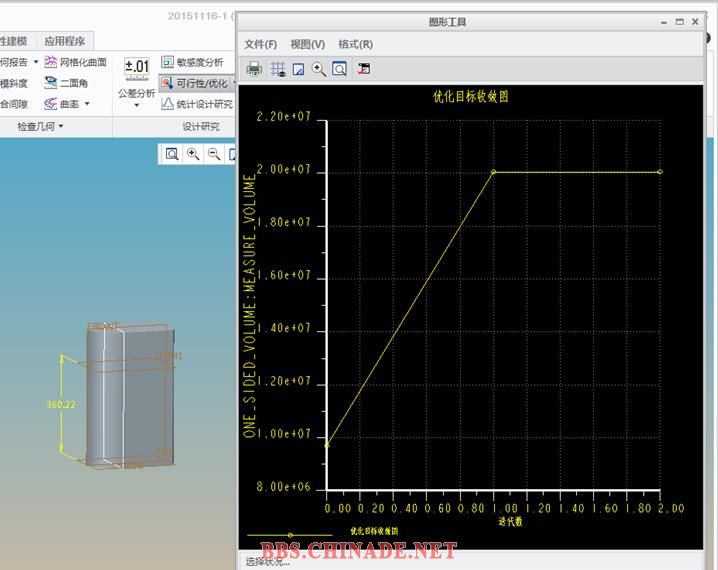The width and height of the screenshot is (718, 570).
Task: Expand the 检查几何 group menu
Action: (40, 127)
